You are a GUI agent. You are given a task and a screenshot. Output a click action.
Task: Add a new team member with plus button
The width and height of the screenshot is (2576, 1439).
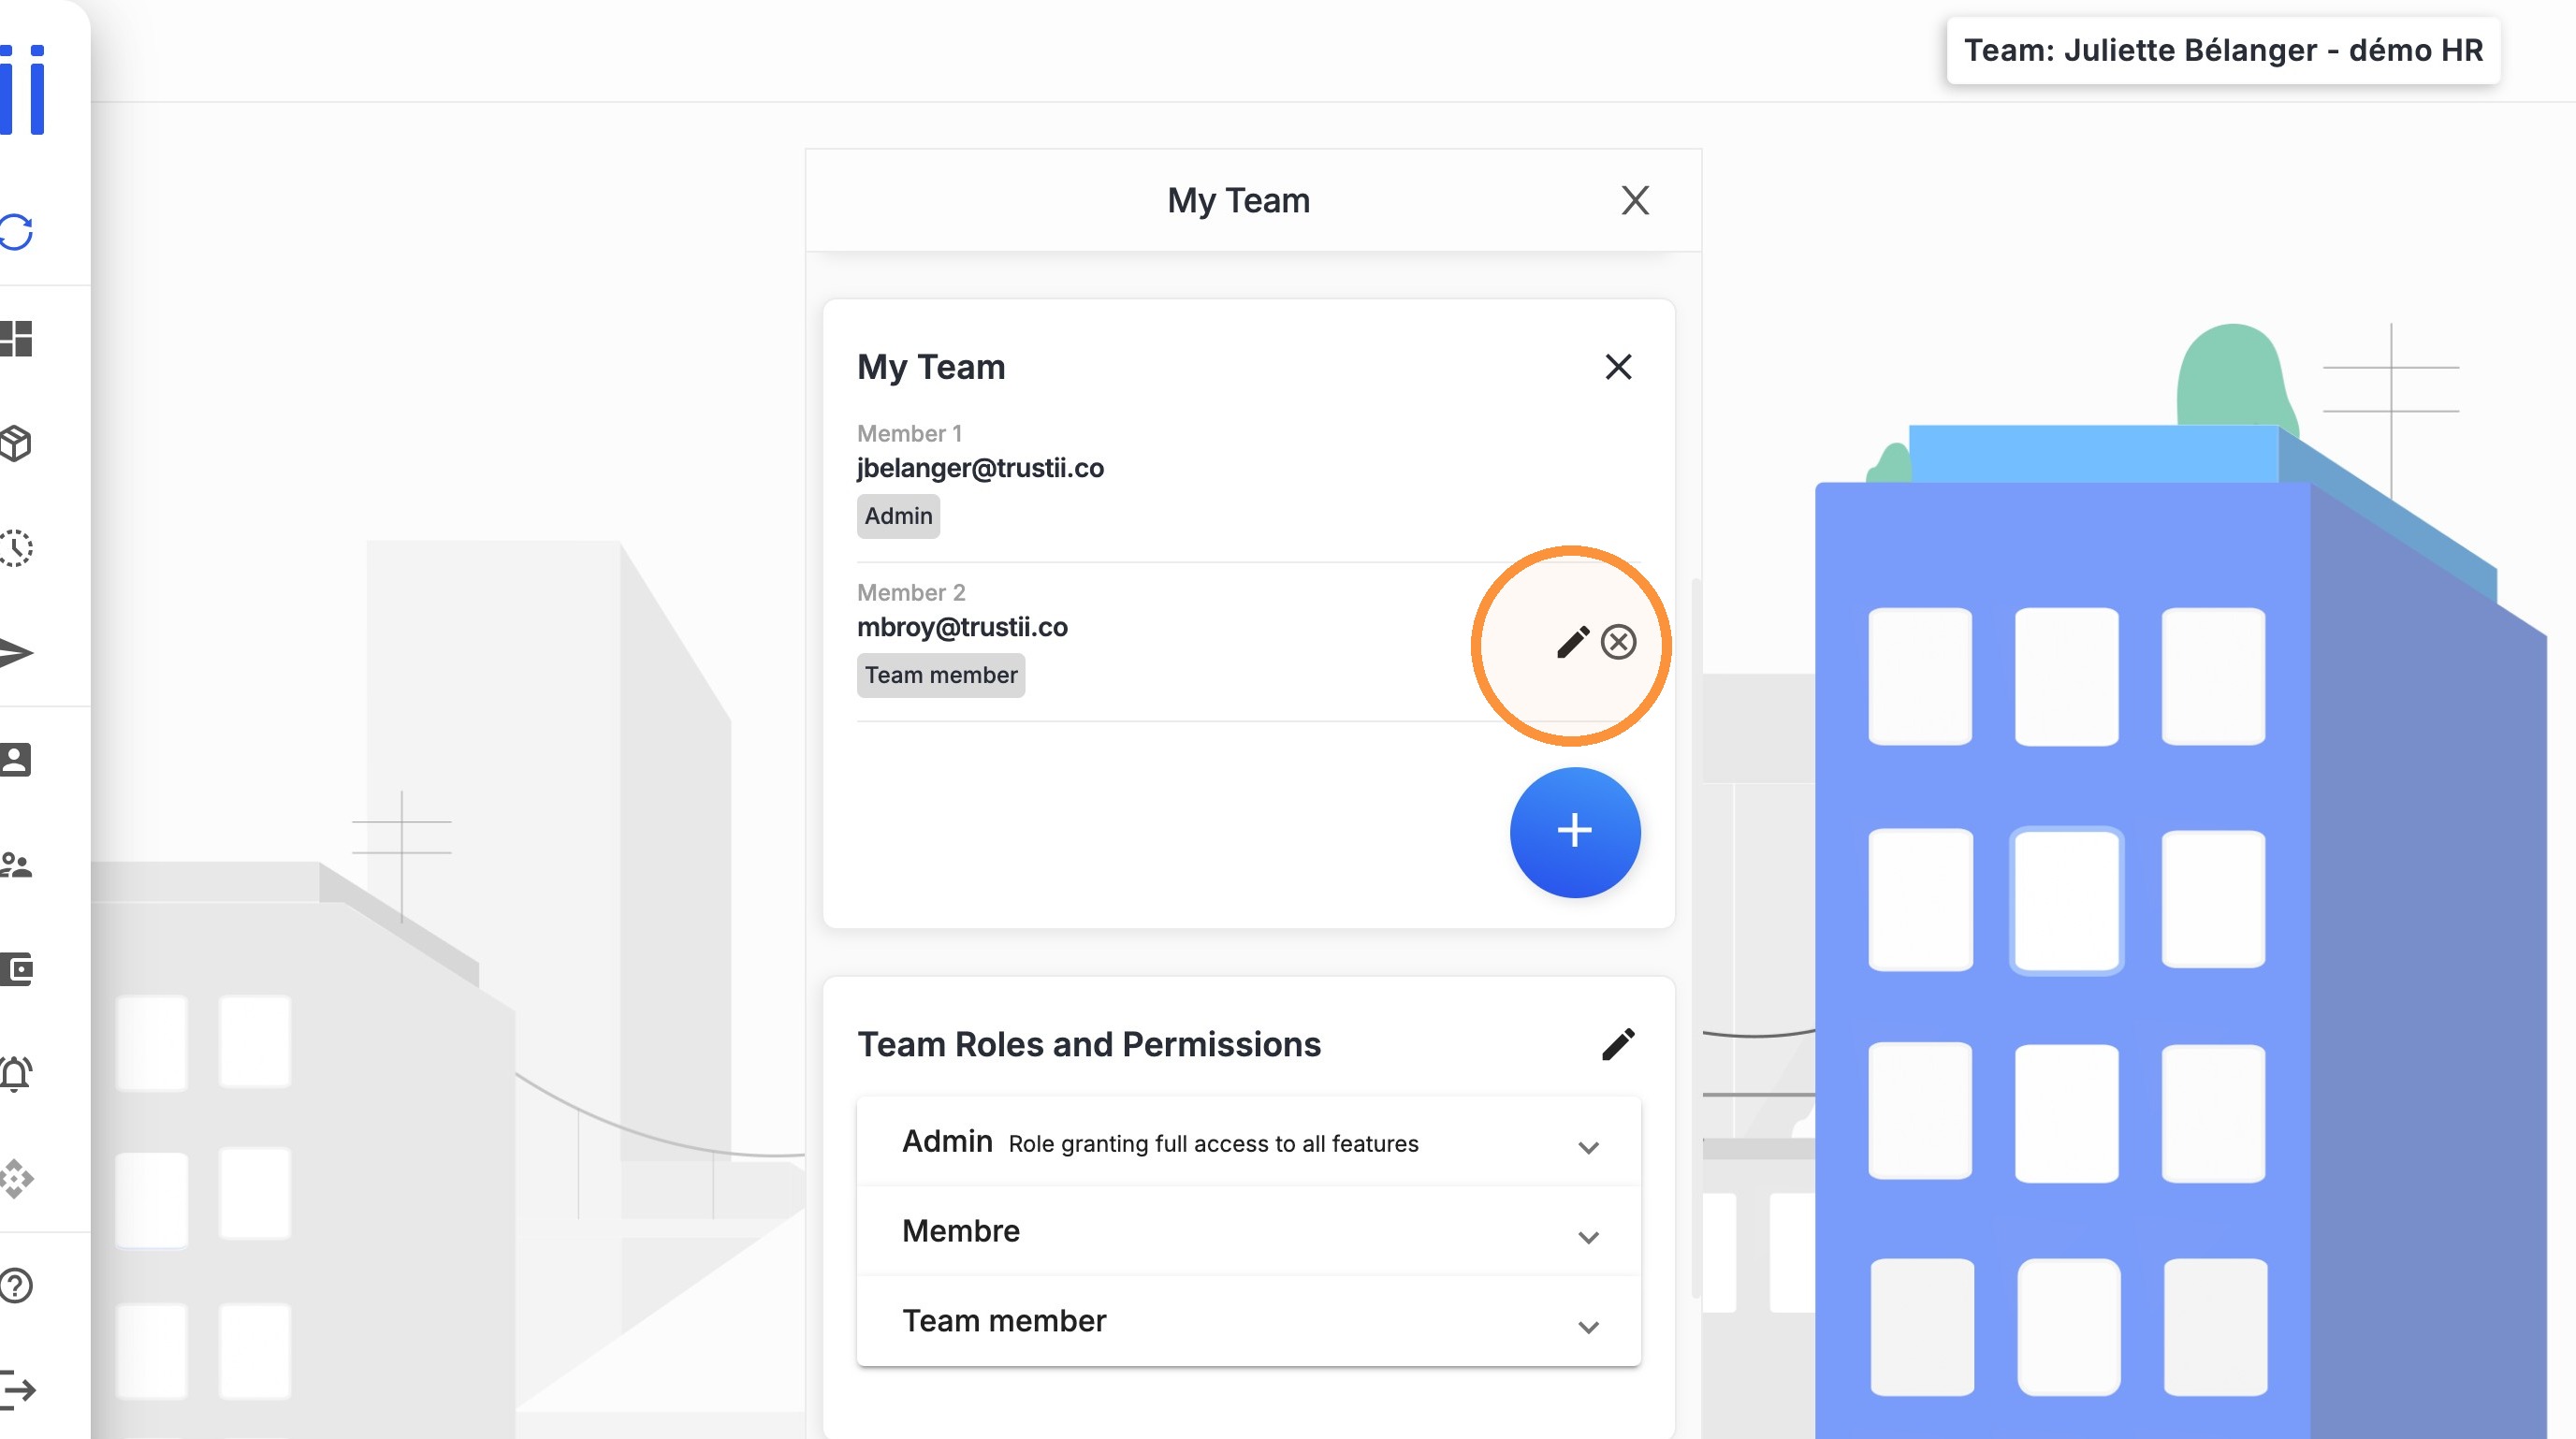(1575, 831)
